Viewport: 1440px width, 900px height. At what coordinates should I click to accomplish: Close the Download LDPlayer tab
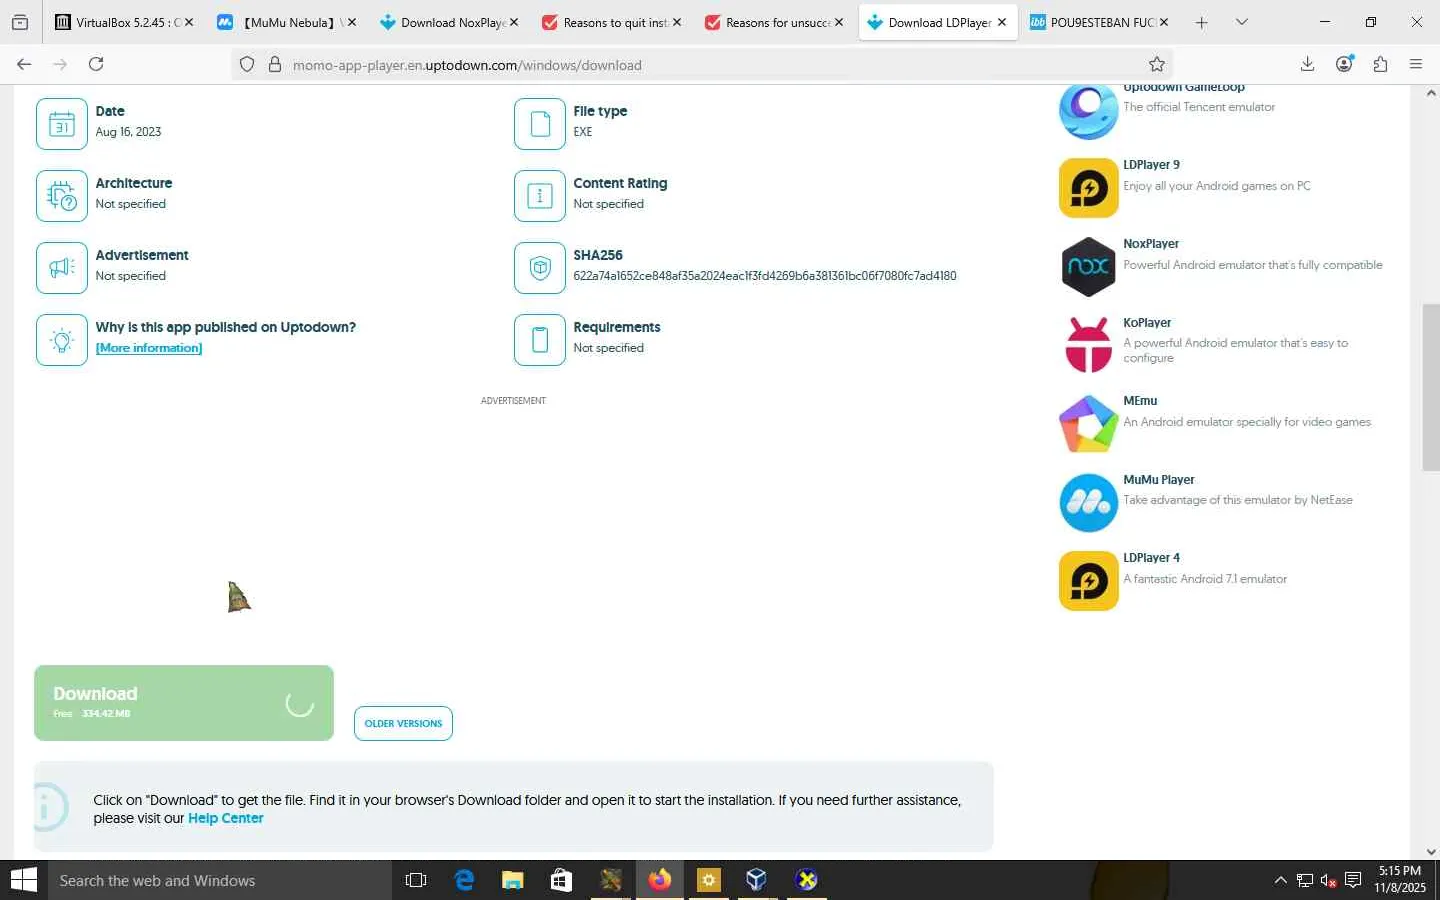point(1001,22)
